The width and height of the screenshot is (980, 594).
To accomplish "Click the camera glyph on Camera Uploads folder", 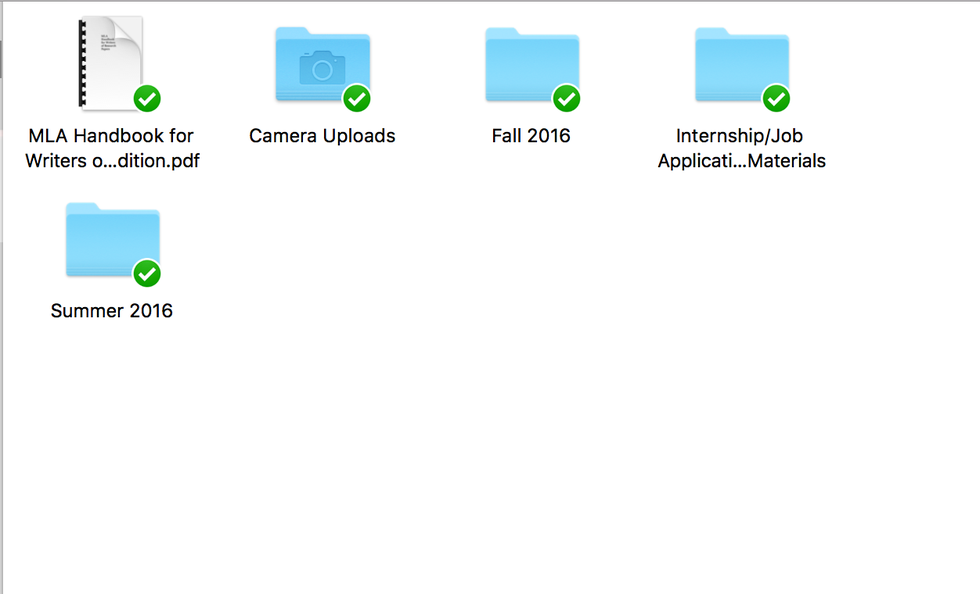I will [x=322, y=69].
